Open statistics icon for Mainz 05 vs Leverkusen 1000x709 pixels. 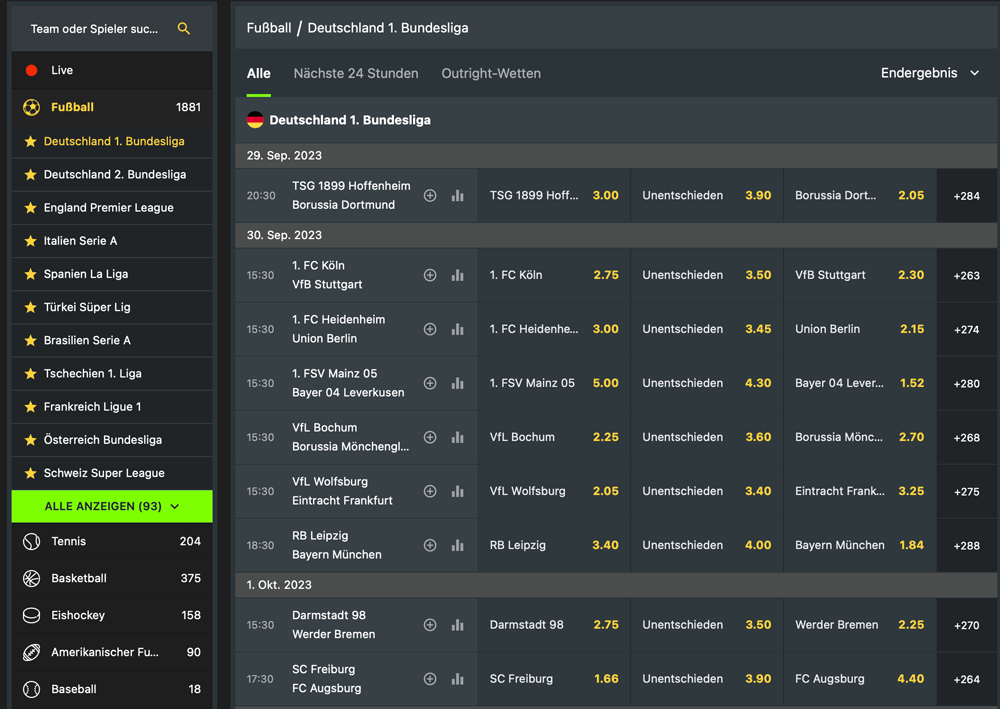coord(457,383)
